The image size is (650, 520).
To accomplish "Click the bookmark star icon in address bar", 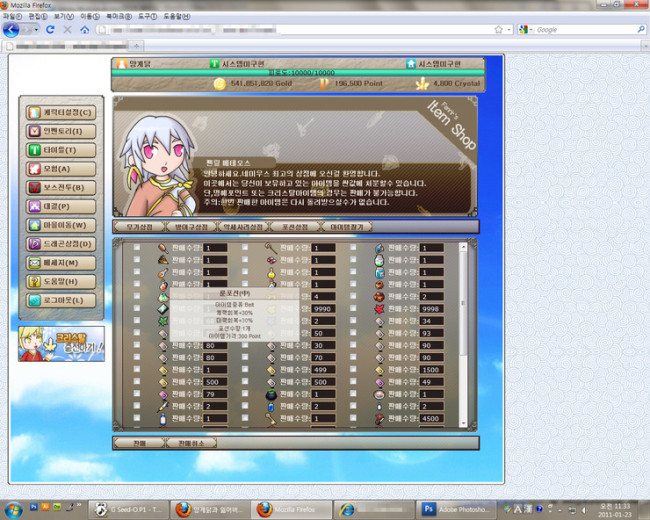I will click(498, 29).
